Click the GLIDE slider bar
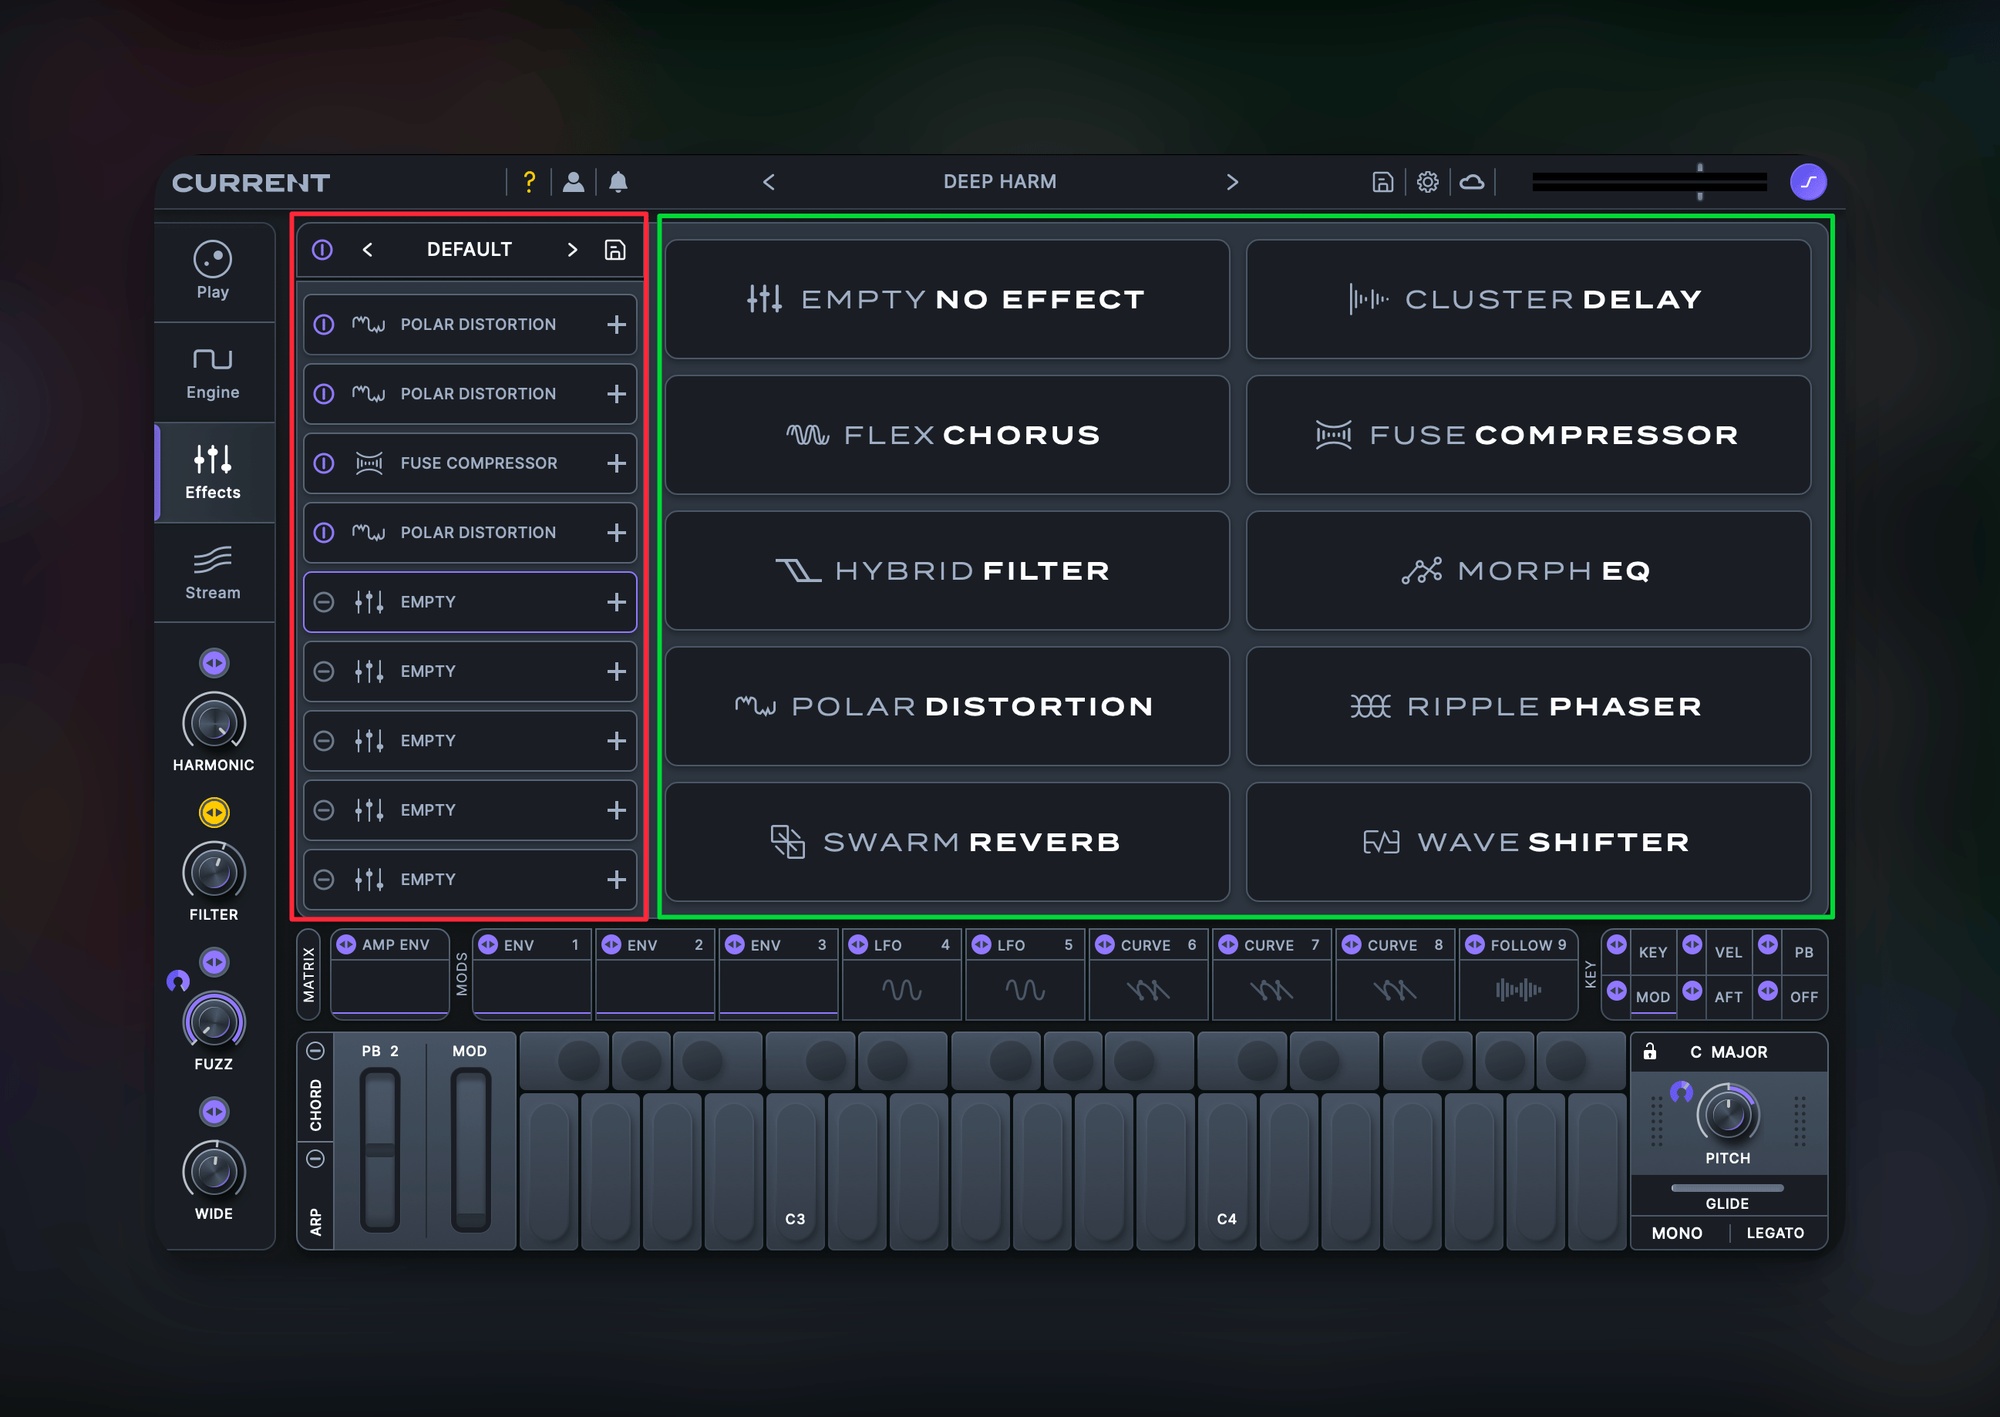The image size is (2000, 1417). [x=1727, y=1188]
